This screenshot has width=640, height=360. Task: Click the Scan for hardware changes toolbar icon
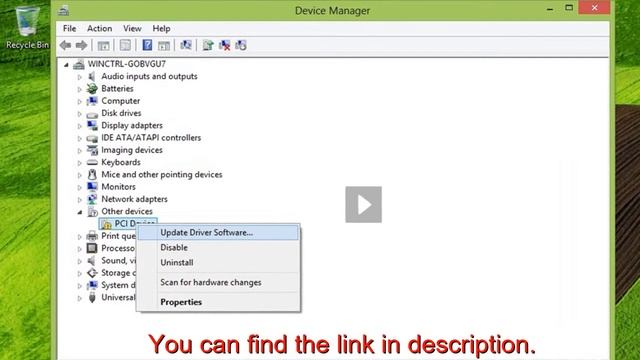click(x=186, y=45)
